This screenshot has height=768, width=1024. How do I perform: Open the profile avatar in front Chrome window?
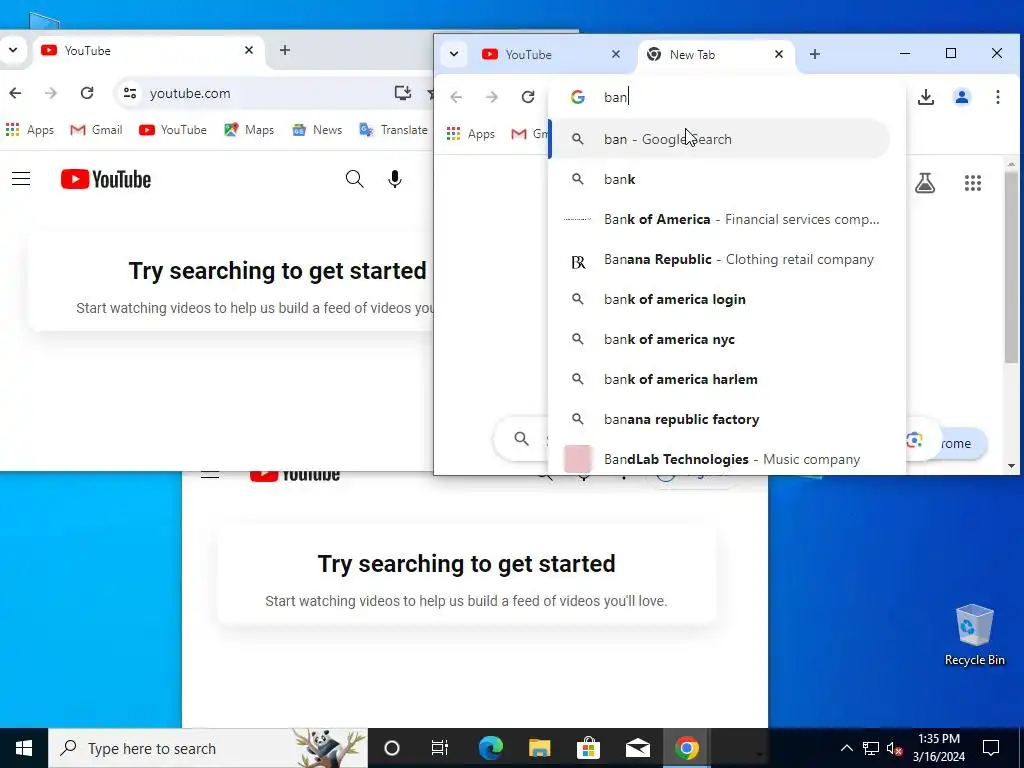pyautogui.click(x=961, y=97)
